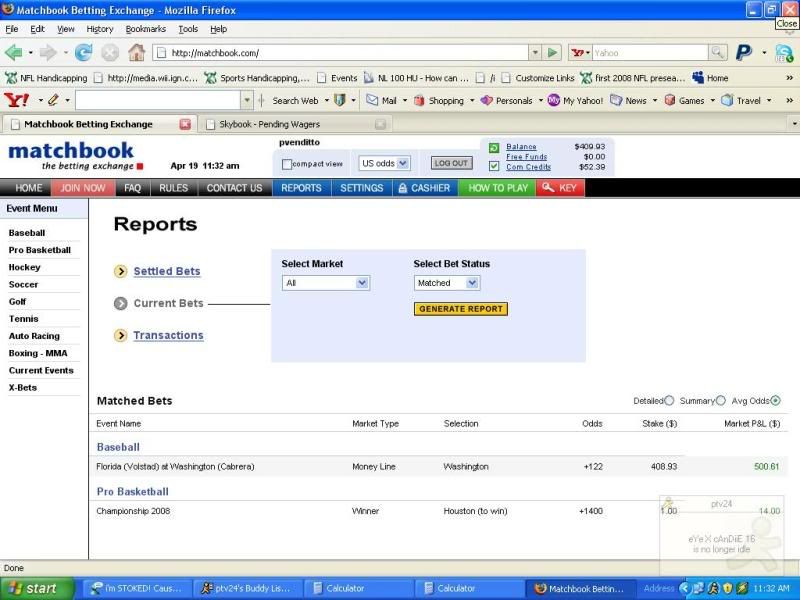Open the Bookmarks menu
The height and width of the screenshot is (600, 800).
[x=144, y=29]
